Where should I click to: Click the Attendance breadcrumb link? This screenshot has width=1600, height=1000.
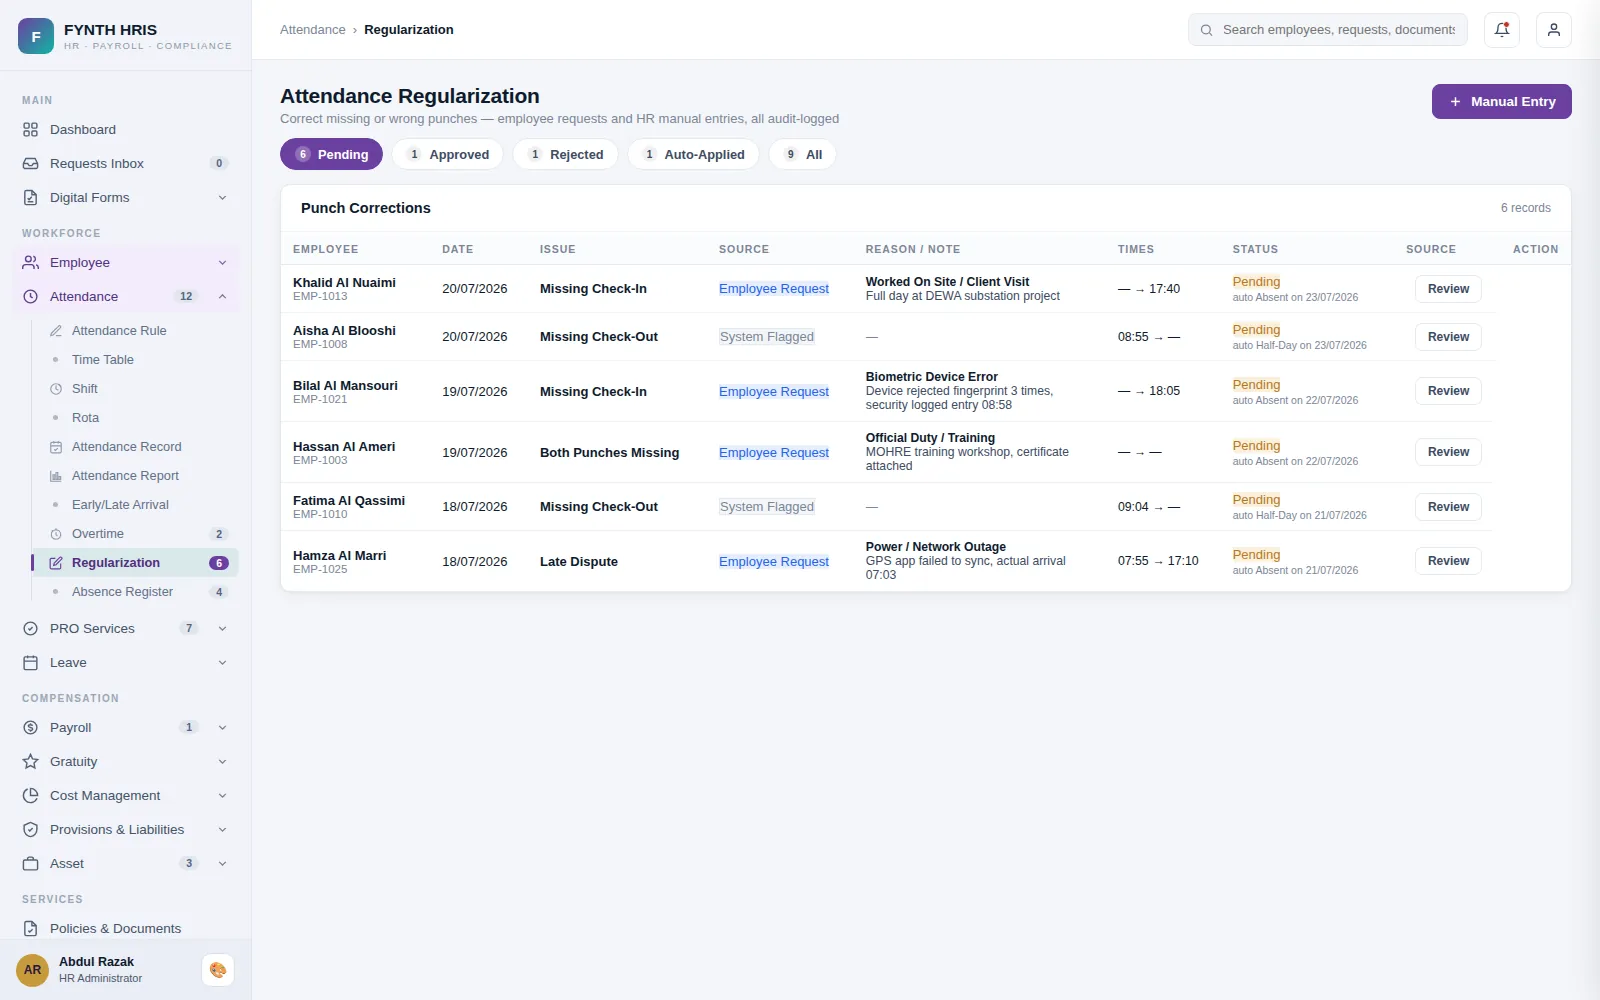(x=313, y=30)
